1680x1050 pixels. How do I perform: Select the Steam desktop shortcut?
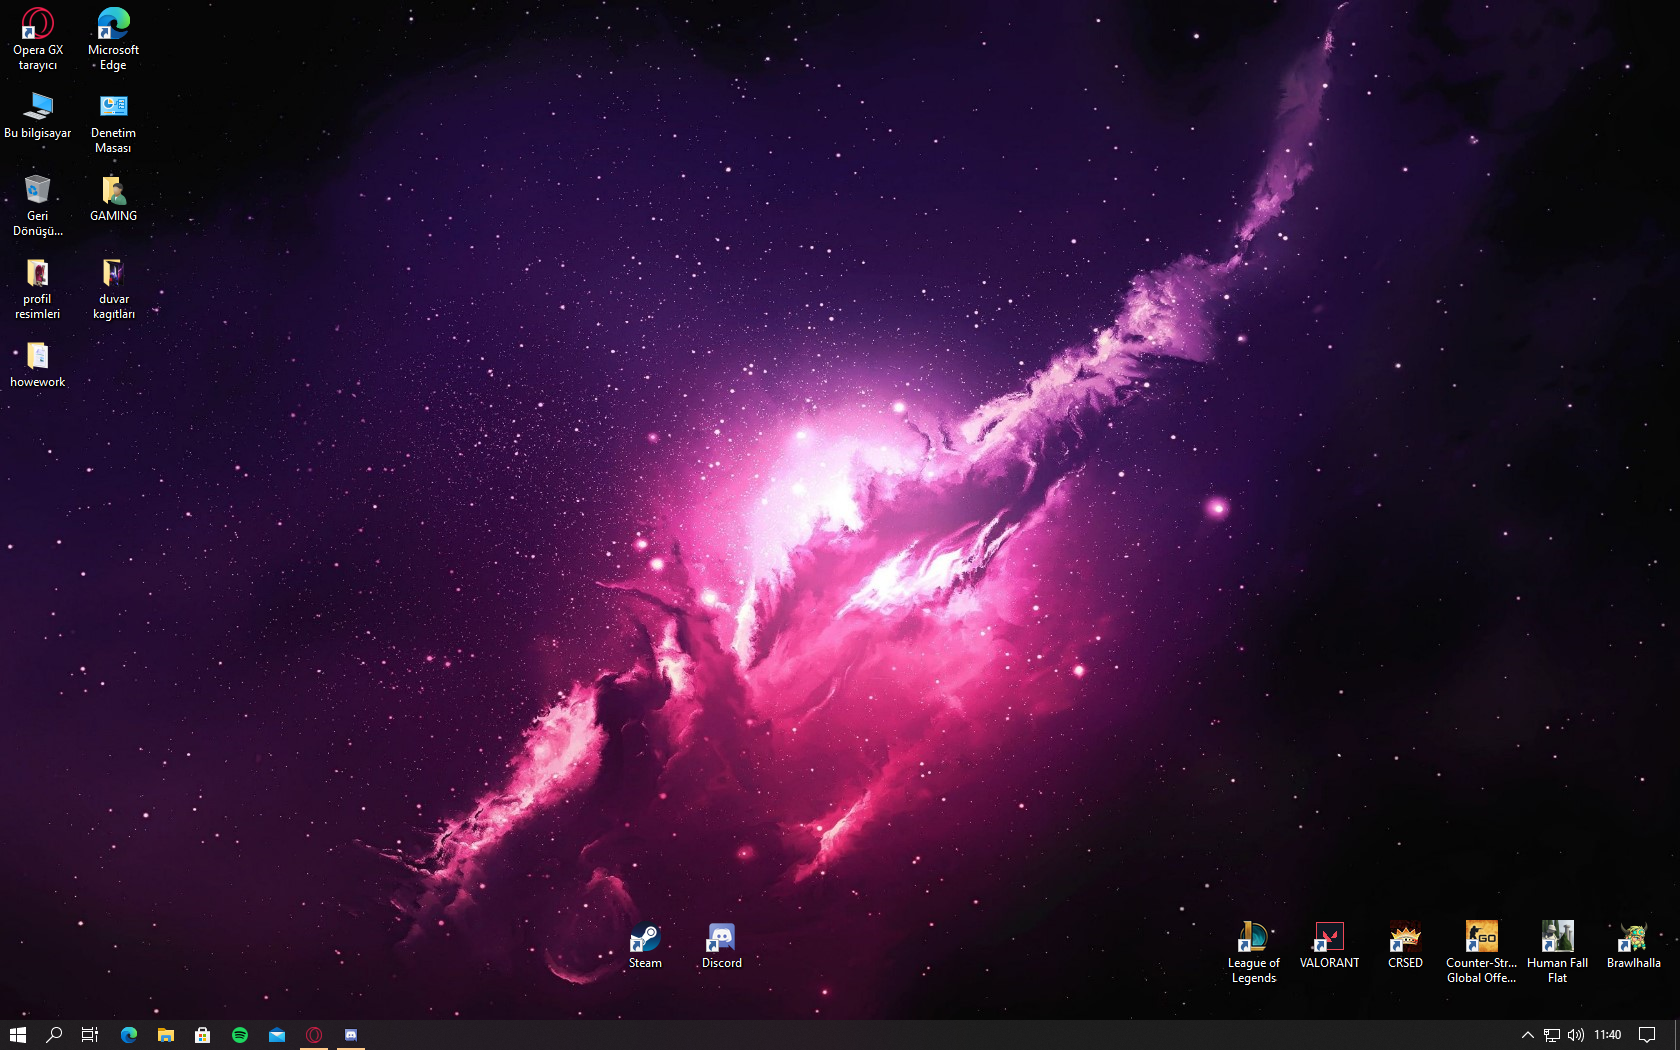point(645,946)
